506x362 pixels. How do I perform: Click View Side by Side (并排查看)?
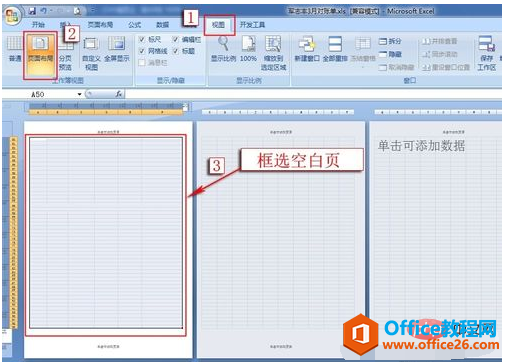(440, 41)
